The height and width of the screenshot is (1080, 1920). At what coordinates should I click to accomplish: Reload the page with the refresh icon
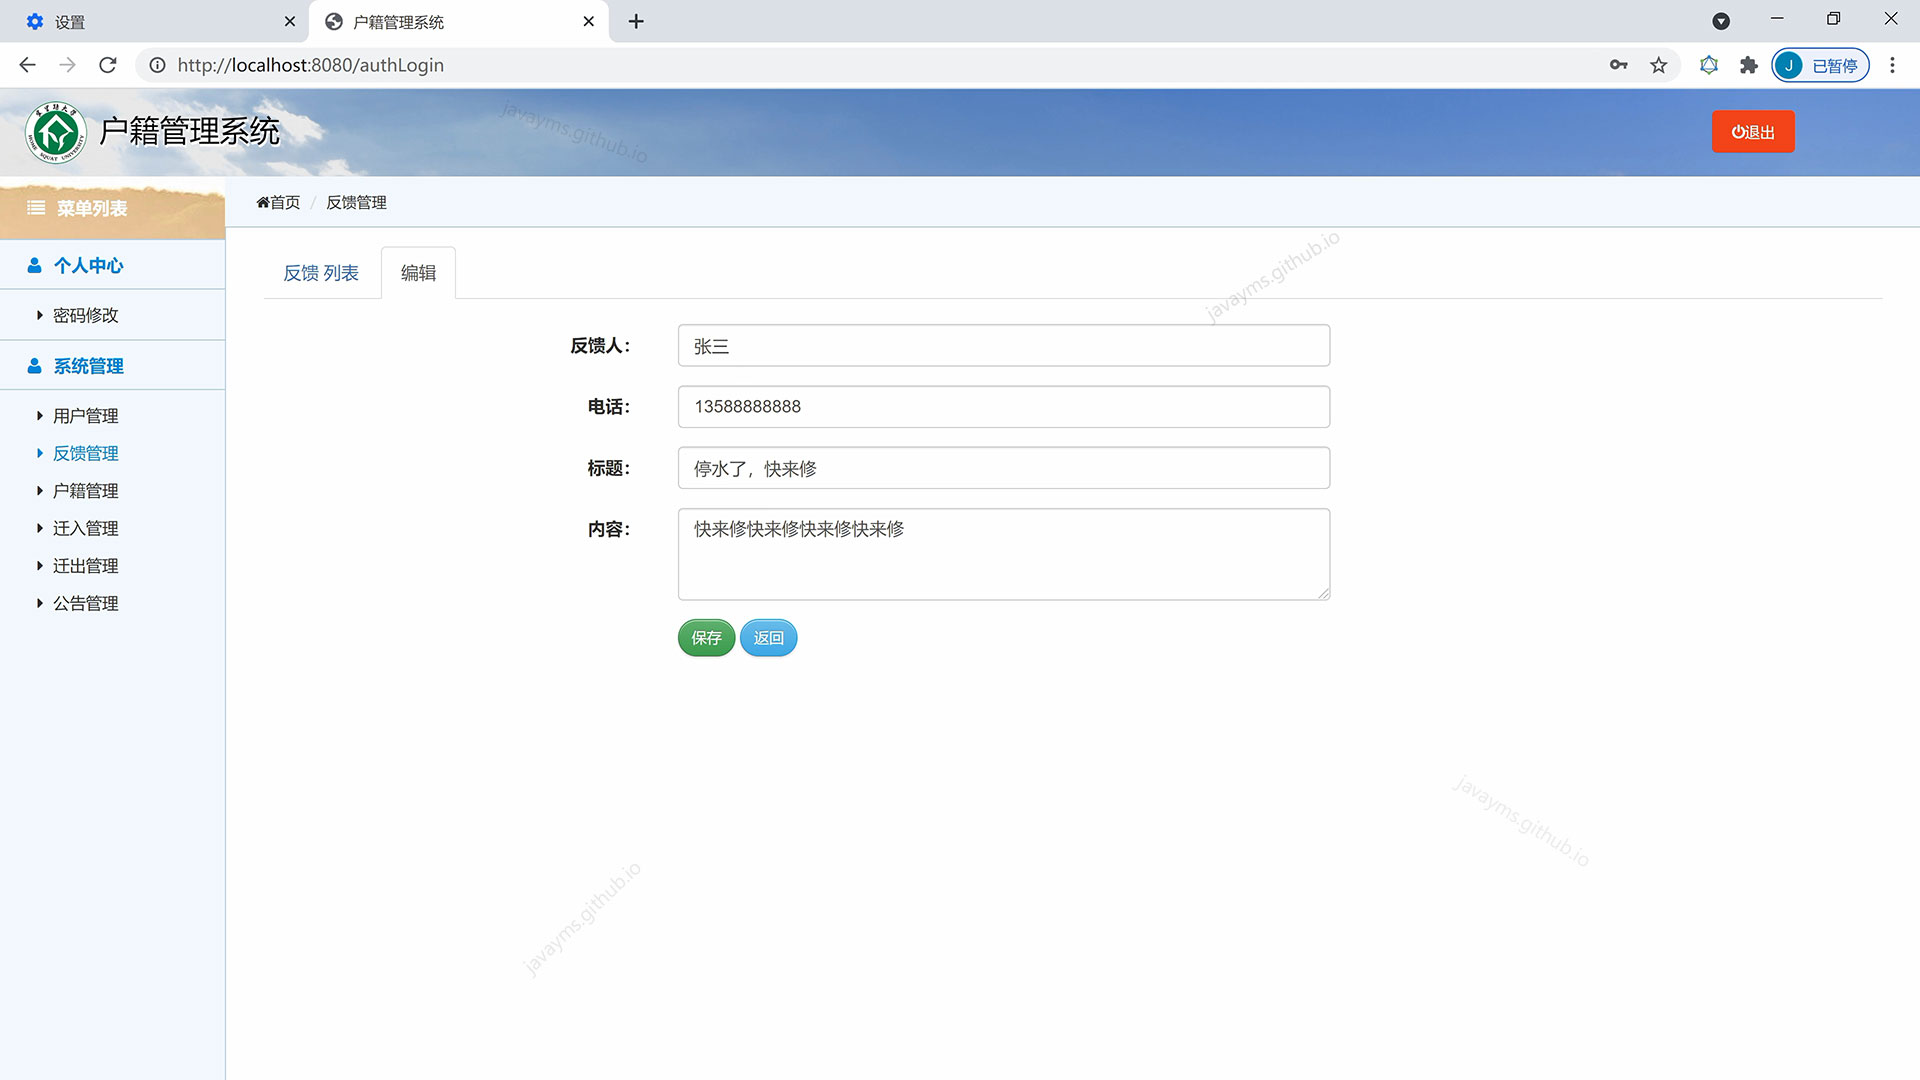(x=108, y=64)
